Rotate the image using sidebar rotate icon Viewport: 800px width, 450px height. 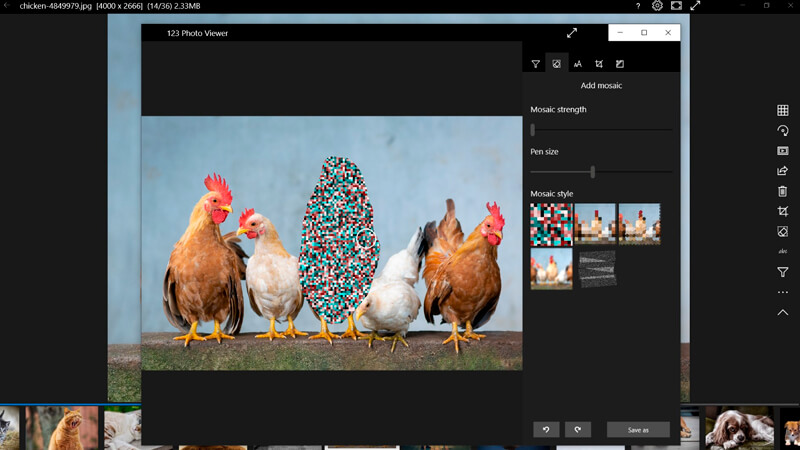click(783, 131)
